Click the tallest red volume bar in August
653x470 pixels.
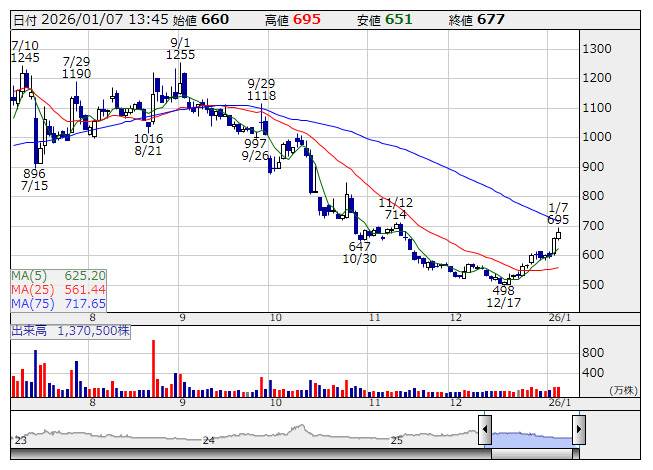click(153, 368)
